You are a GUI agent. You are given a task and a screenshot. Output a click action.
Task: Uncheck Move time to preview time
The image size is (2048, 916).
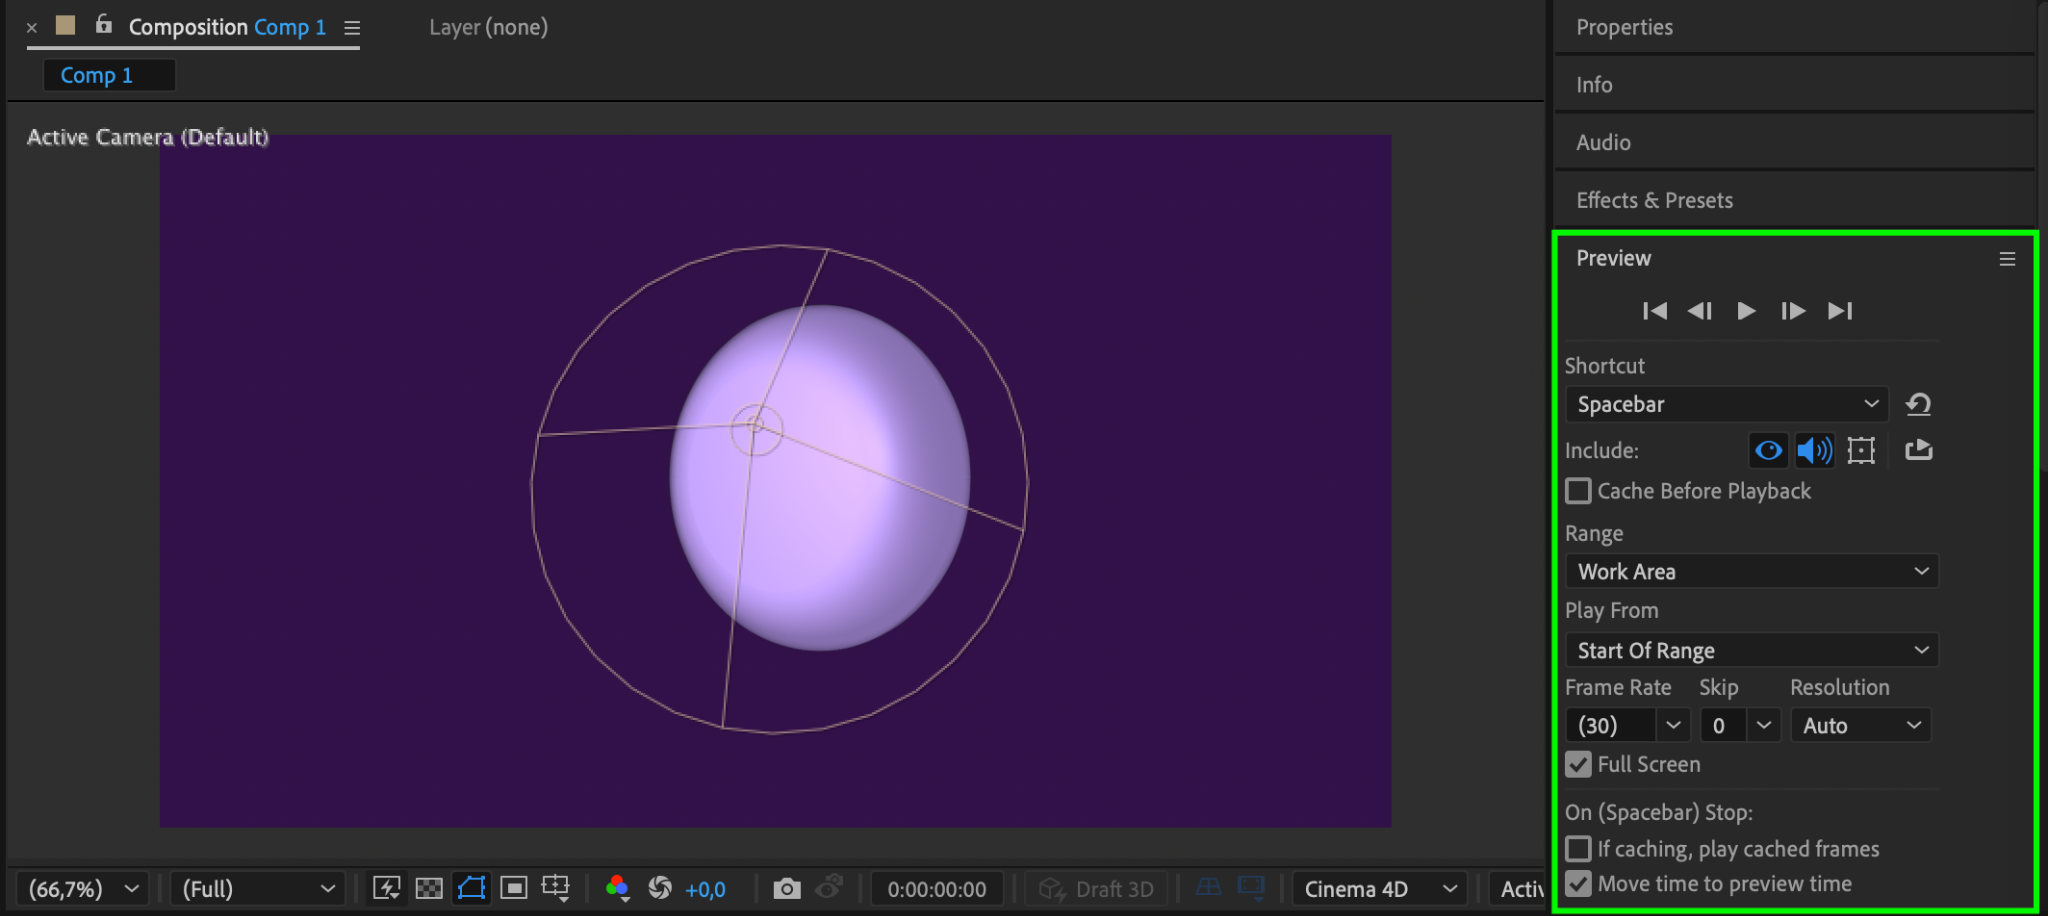pyautogui.click(x=1578, y=884)
